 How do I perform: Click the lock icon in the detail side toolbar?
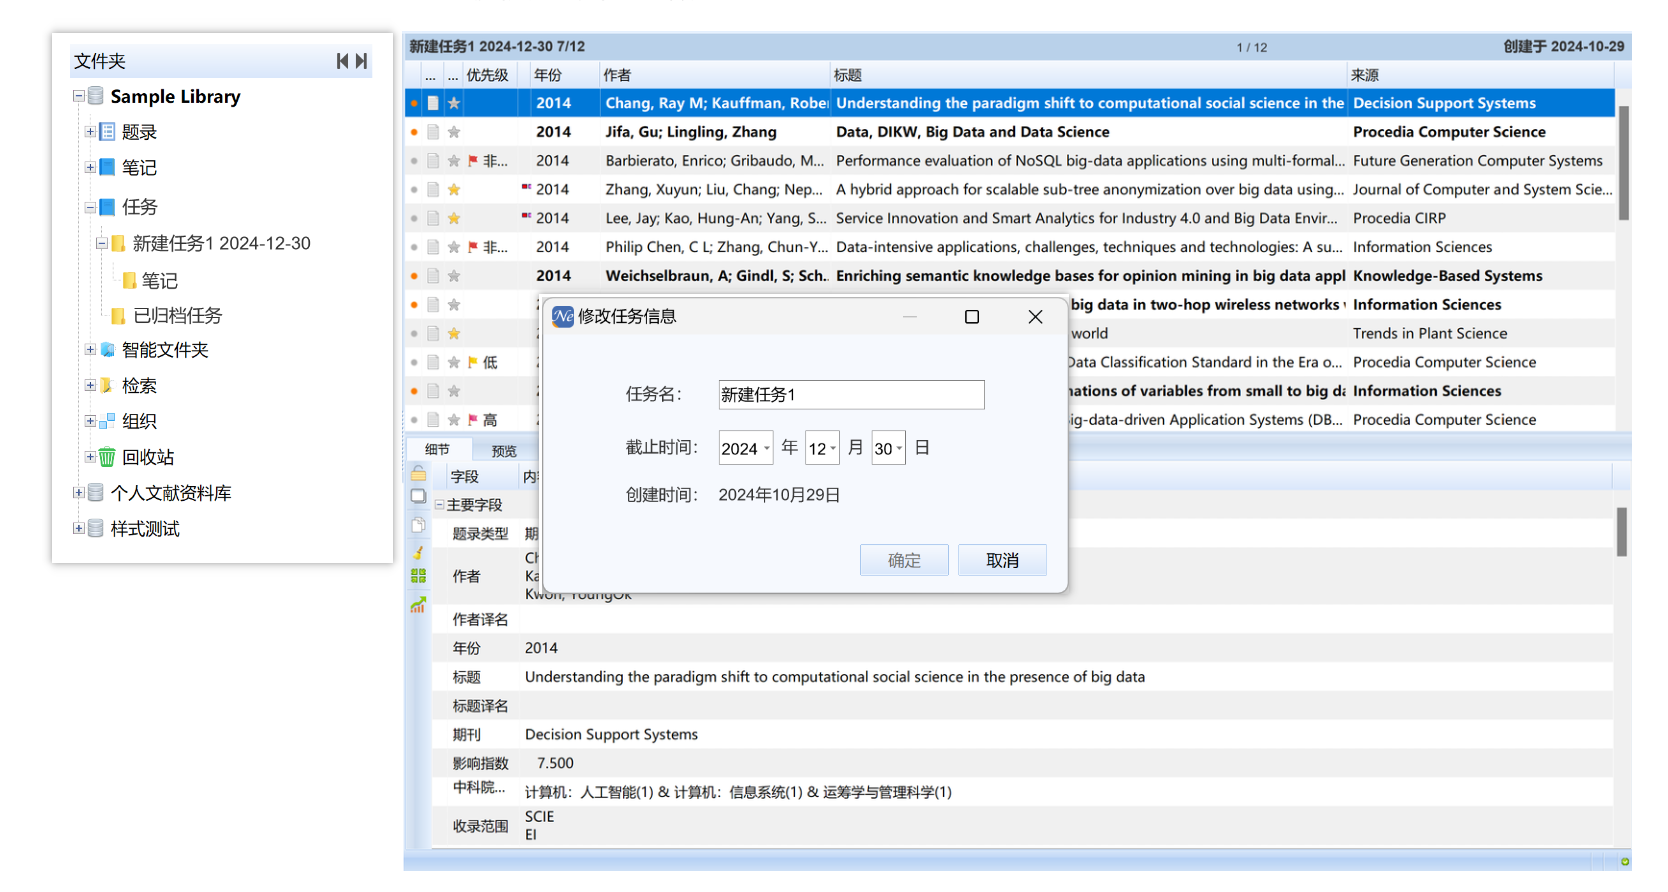point(418,474)
